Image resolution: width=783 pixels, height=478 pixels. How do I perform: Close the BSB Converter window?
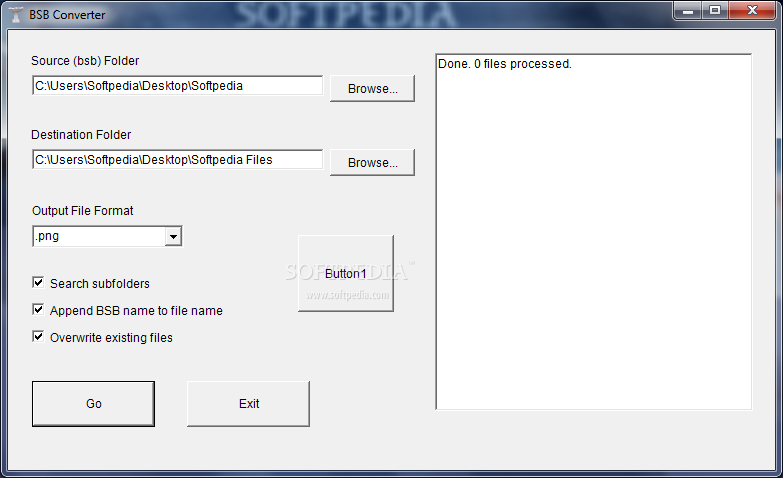(752, 10)
